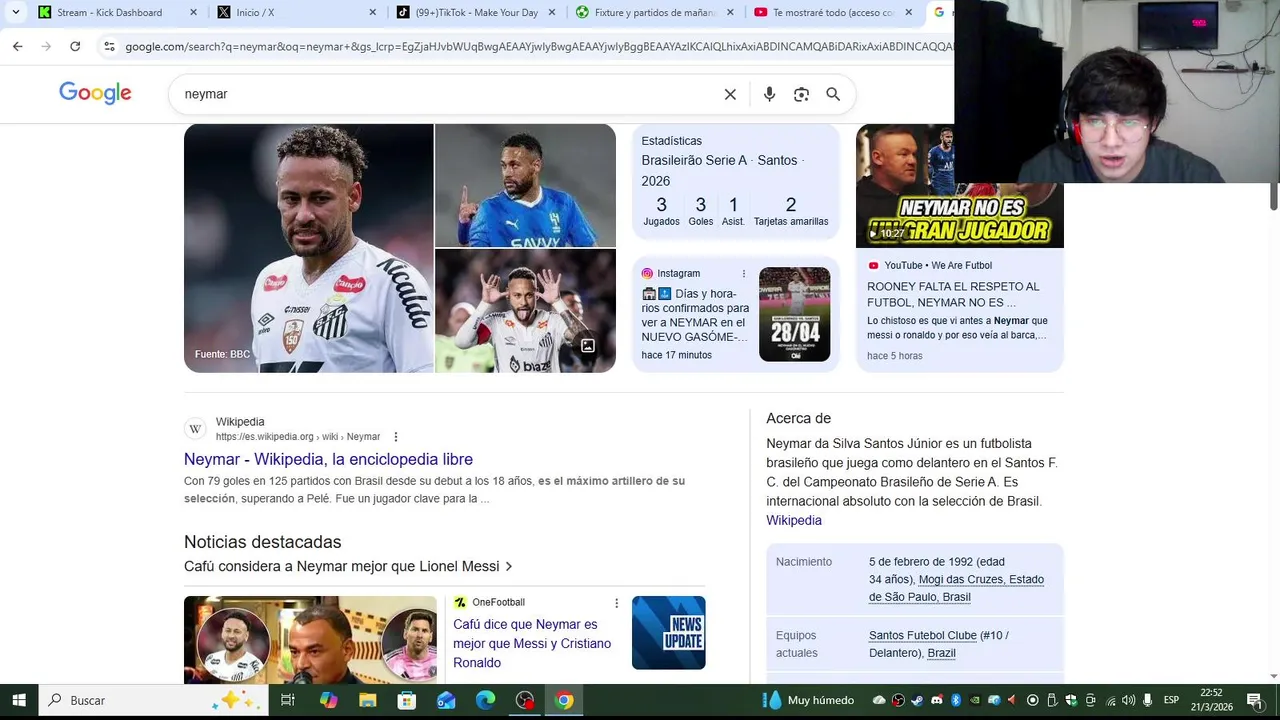Click the Windows Buscar search box

[154, 700]
